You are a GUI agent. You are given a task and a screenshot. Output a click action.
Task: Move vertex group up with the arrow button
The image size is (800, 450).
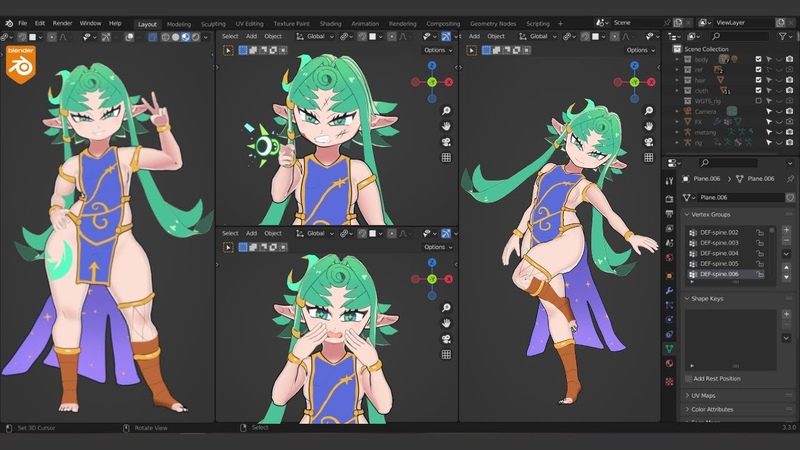click(786, 267)
